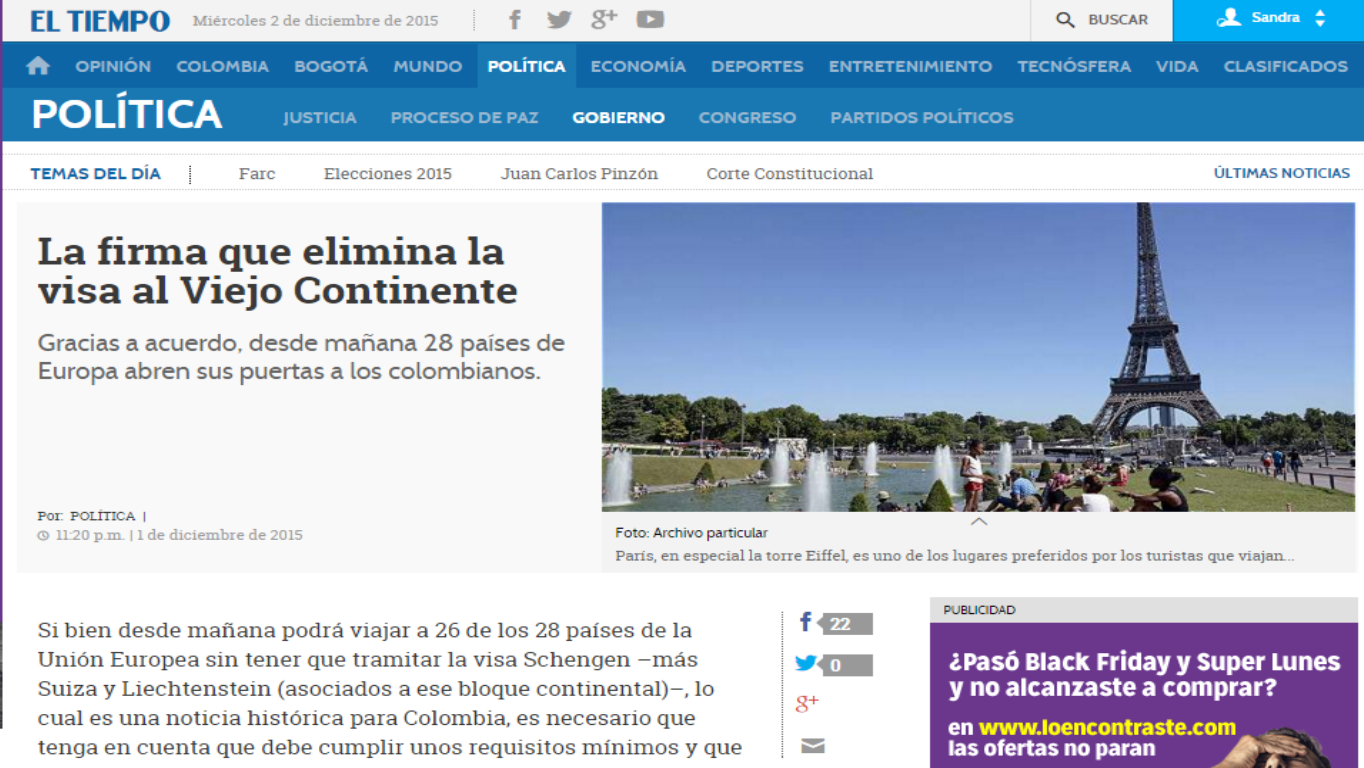Click the POLÍTICA author byline

coord(102,516)
